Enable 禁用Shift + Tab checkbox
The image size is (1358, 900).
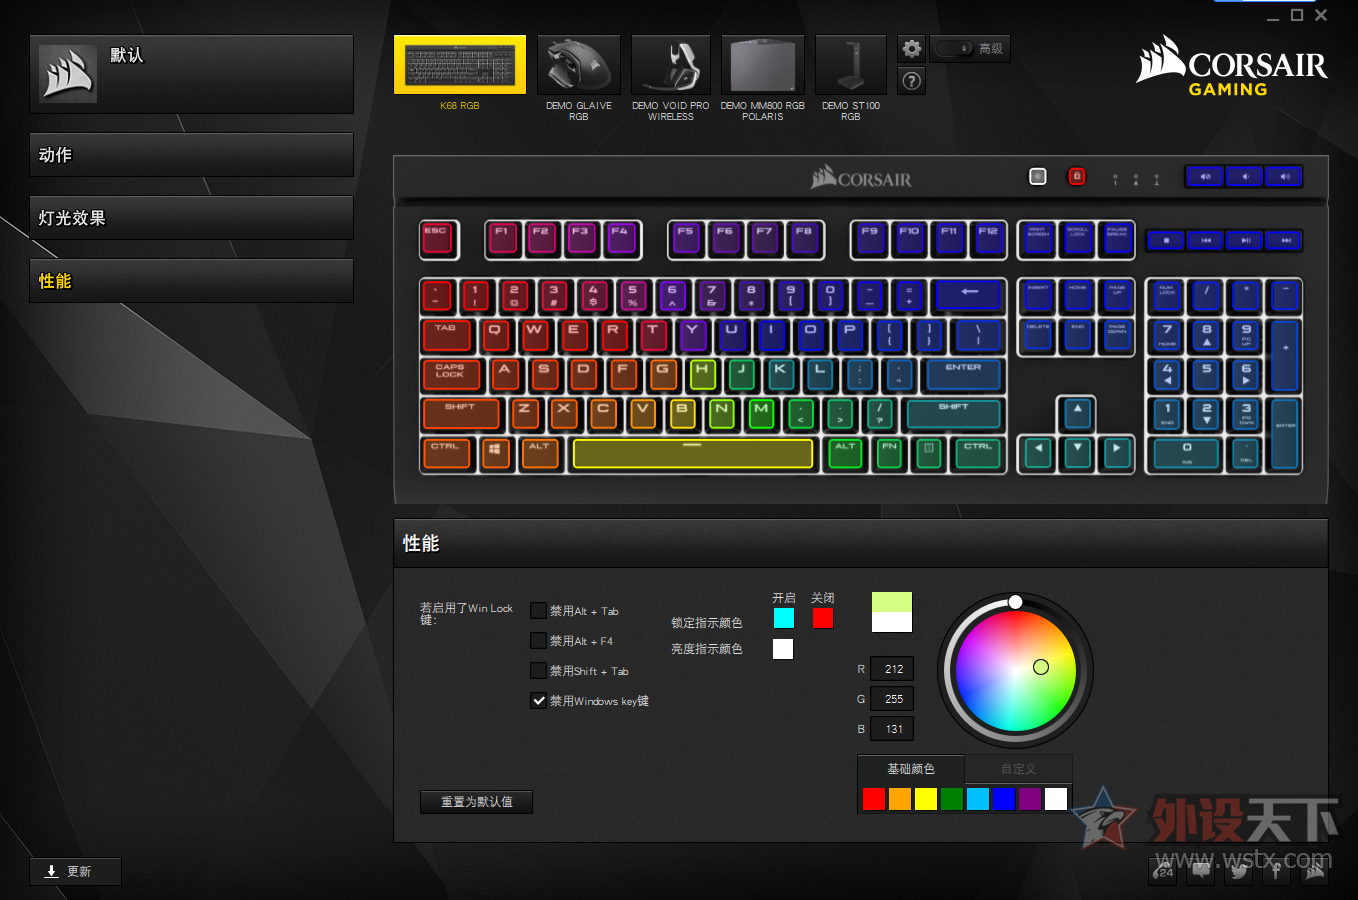click(x=539, y=670)
